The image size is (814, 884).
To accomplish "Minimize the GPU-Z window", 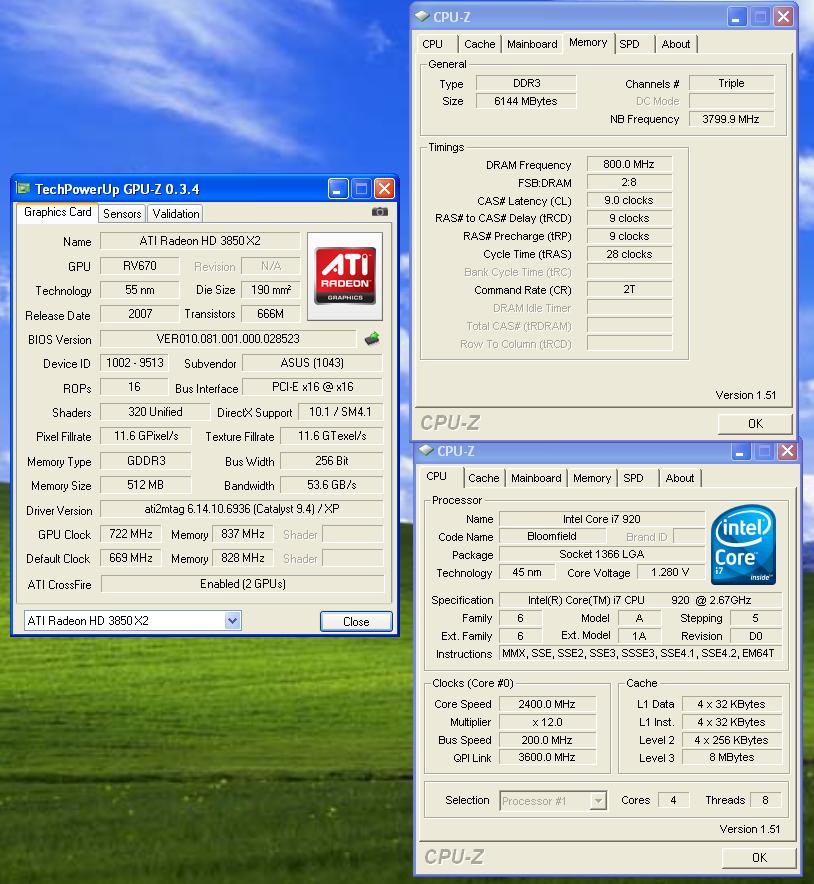I will click(x=338, y=189).
